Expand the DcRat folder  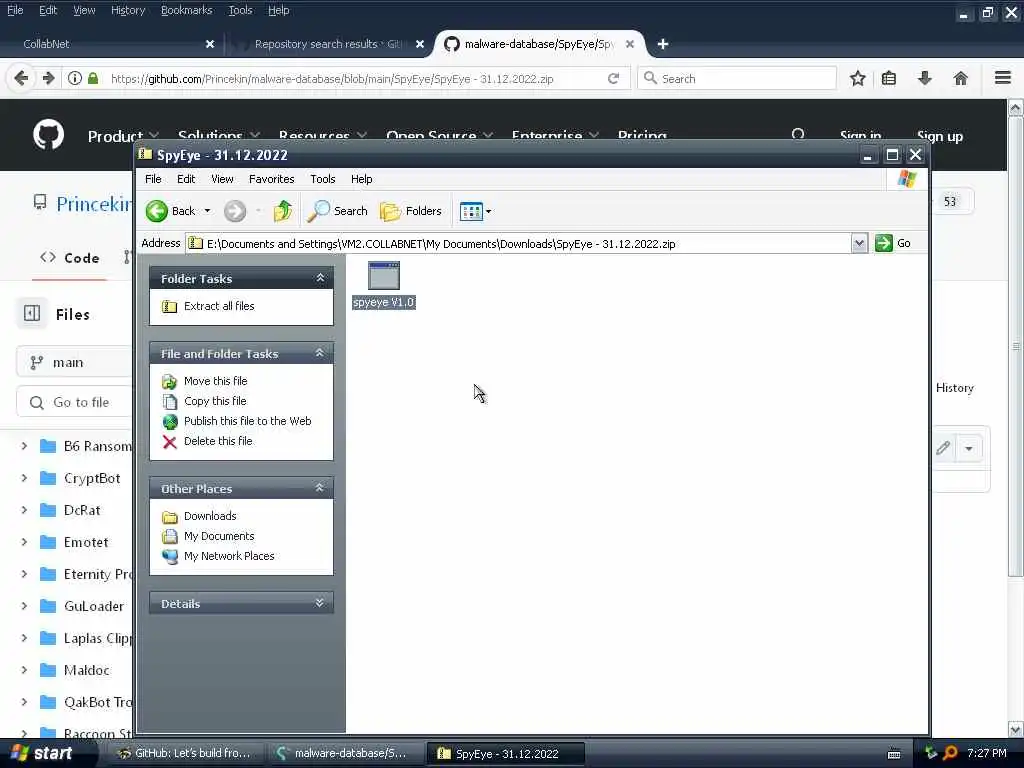(24, 510)
